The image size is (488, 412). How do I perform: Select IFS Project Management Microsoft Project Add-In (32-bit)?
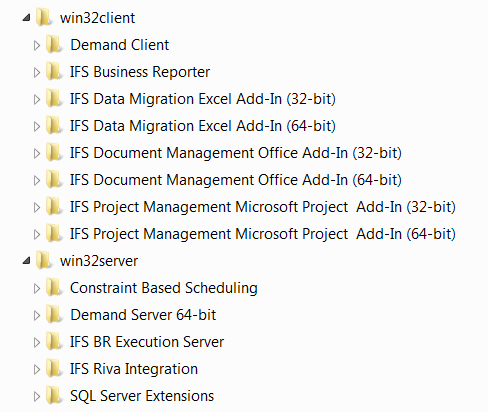(263, 207)
